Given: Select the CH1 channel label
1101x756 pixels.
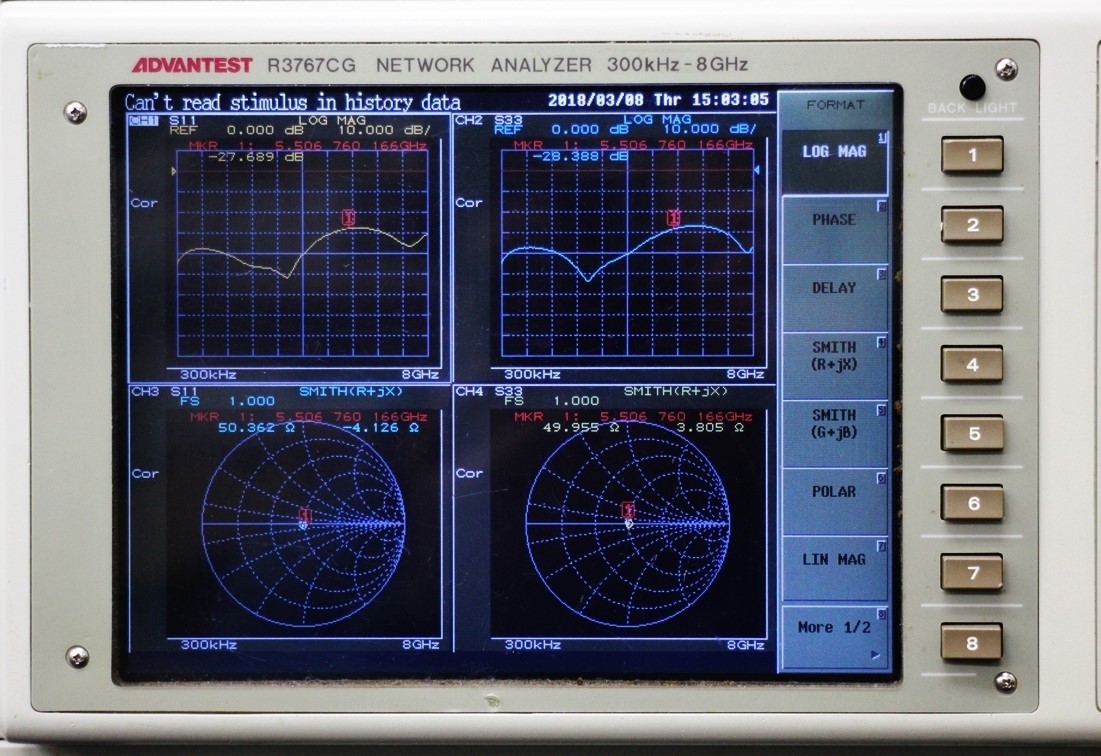Looking at the screenshot, I should [x=143, y=121].
